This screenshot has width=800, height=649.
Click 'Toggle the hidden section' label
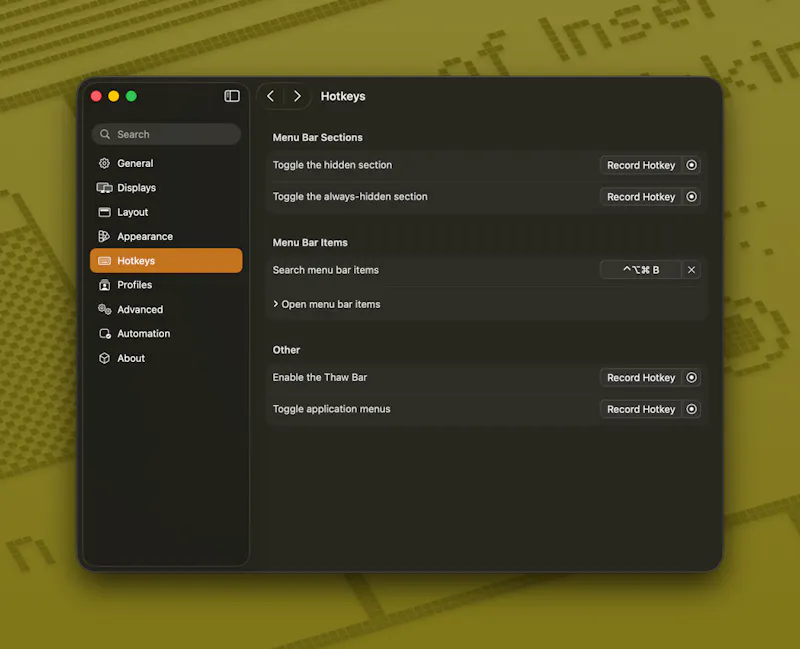332,165
